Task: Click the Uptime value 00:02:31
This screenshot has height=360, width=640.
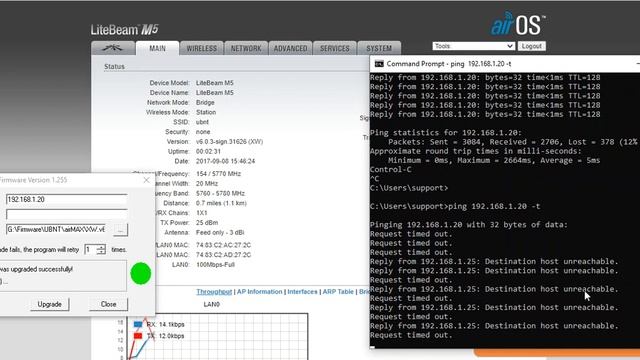Action: [x=208, y=151]
